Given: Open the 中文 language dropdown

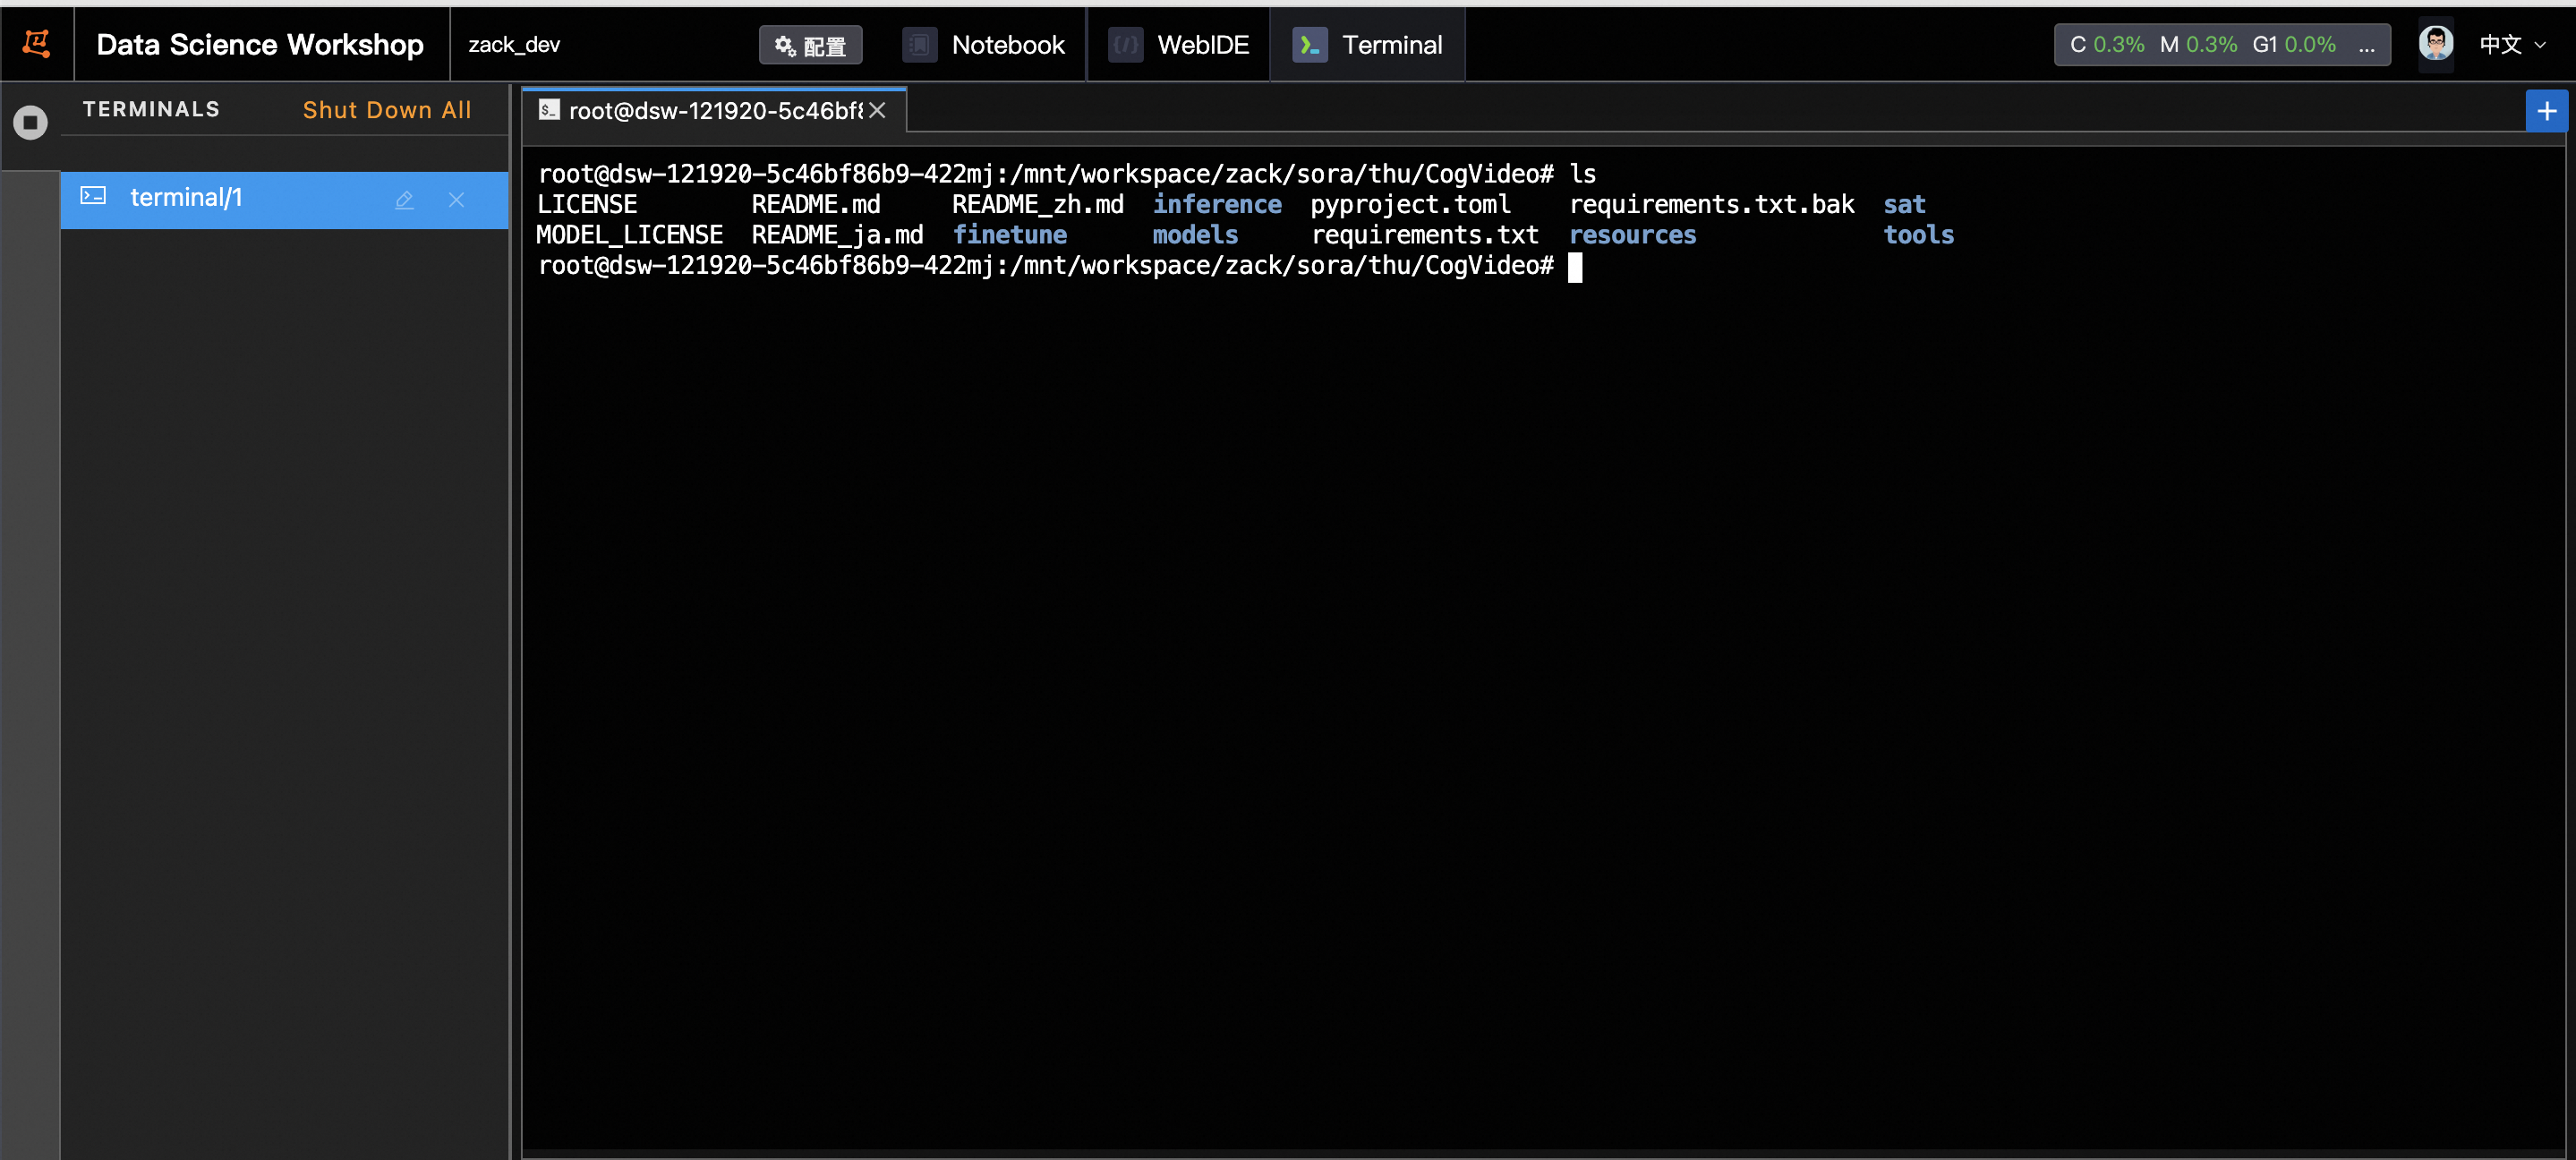Looking at the screenshot, I should tap(2511, 45).
